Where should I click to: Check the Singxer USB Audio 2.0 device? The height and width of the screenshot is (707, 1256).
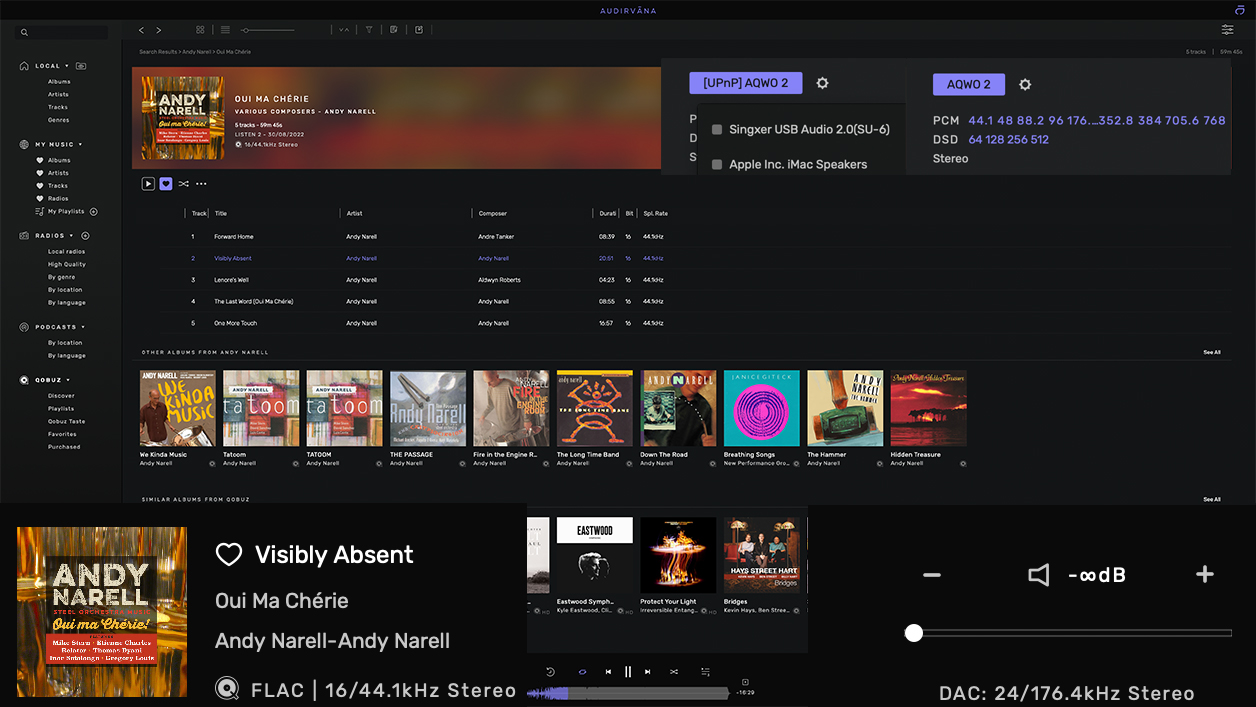coord(717,130)
